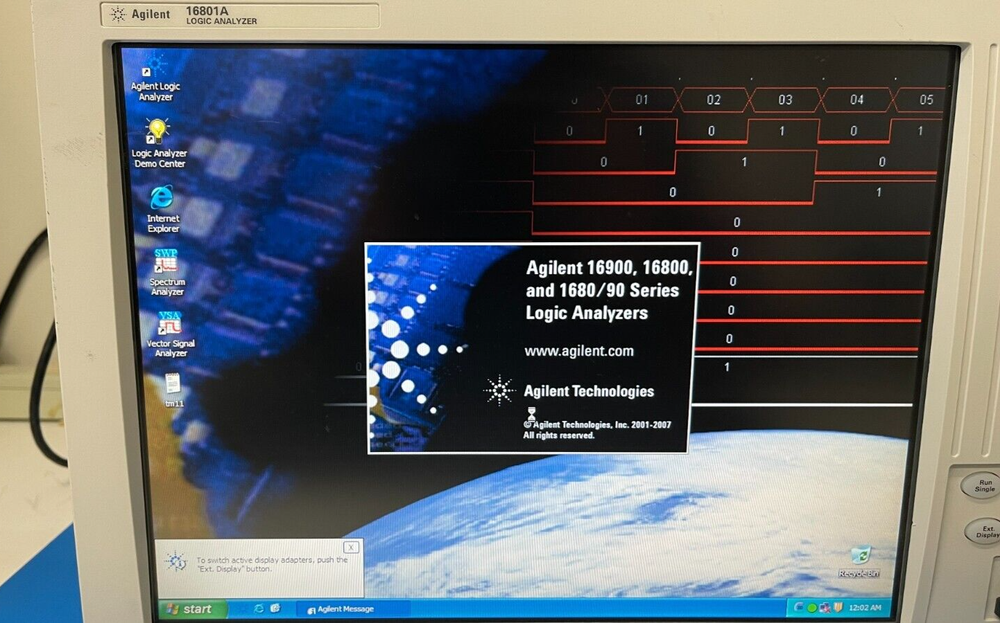This screenshot has height=623, width=1000.
Task: Click the info icon in the display adapters message
Action: tap(175, 561)
